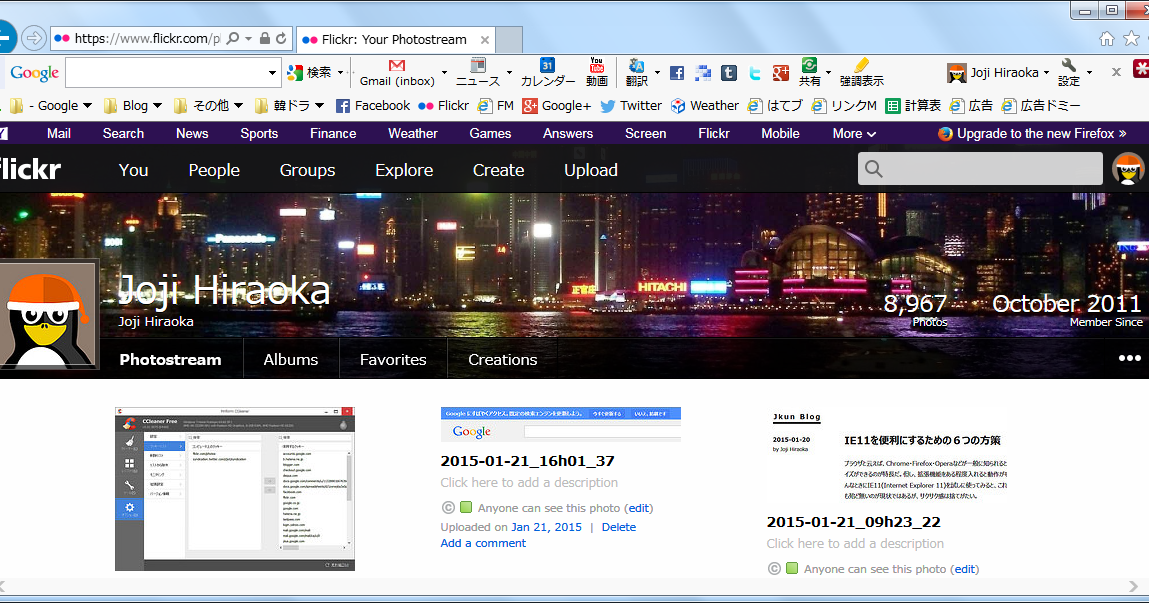Click green privacy square under 2015-01-21_16h01_37
The width and height of the screenshot is (1149, 603).
[466, 507]
